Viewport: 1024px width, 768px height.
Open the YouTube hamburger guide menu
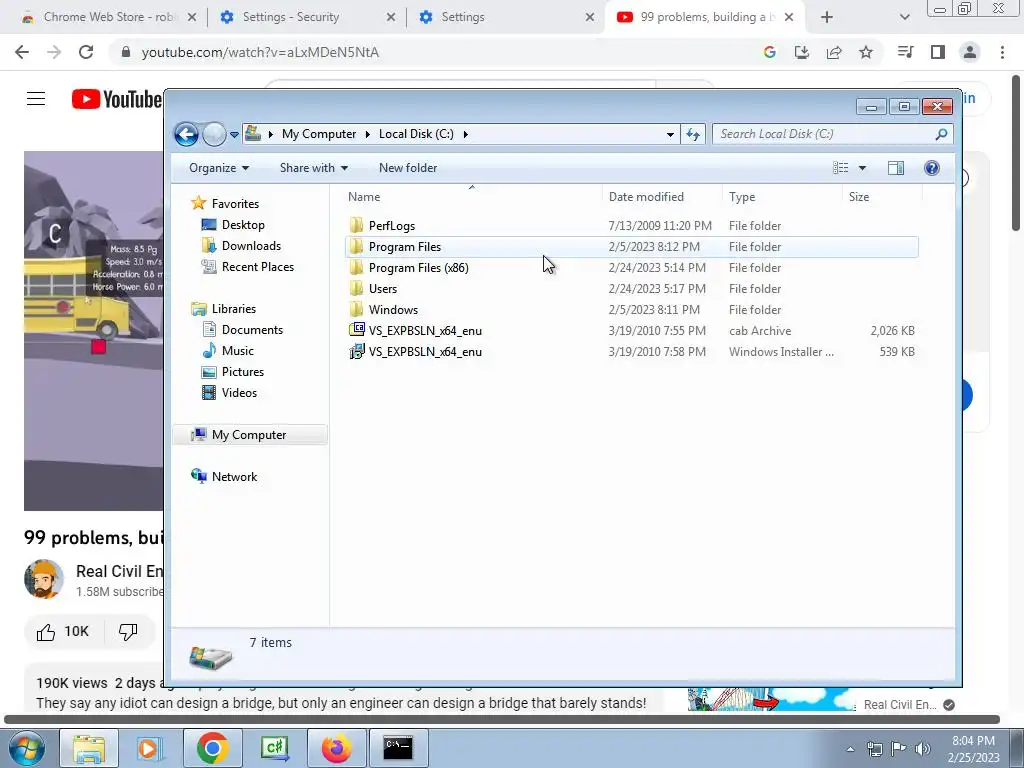pyautogui.click(x=36, y=99)
